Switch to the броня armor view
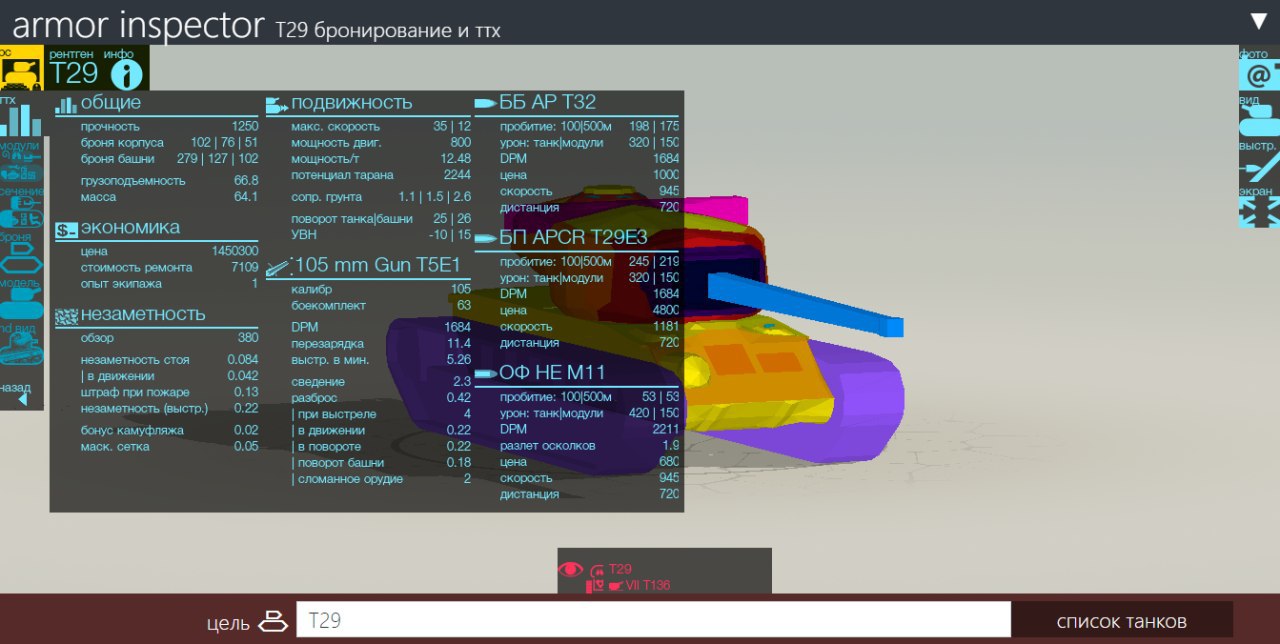Image resolution: width=1280 pixels, height=644 pixels. (20, 259)
